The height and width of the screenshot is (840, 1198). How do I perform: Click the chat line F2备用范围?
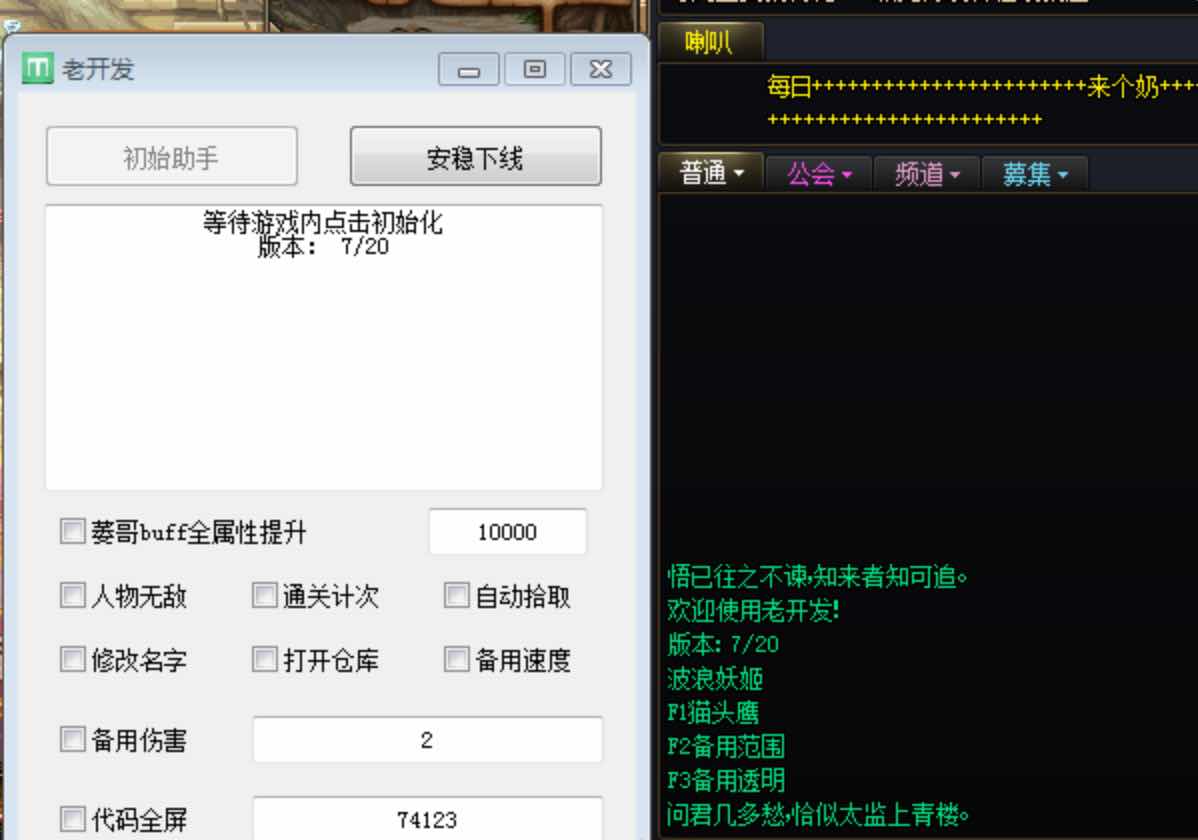[x=725, y=745]
